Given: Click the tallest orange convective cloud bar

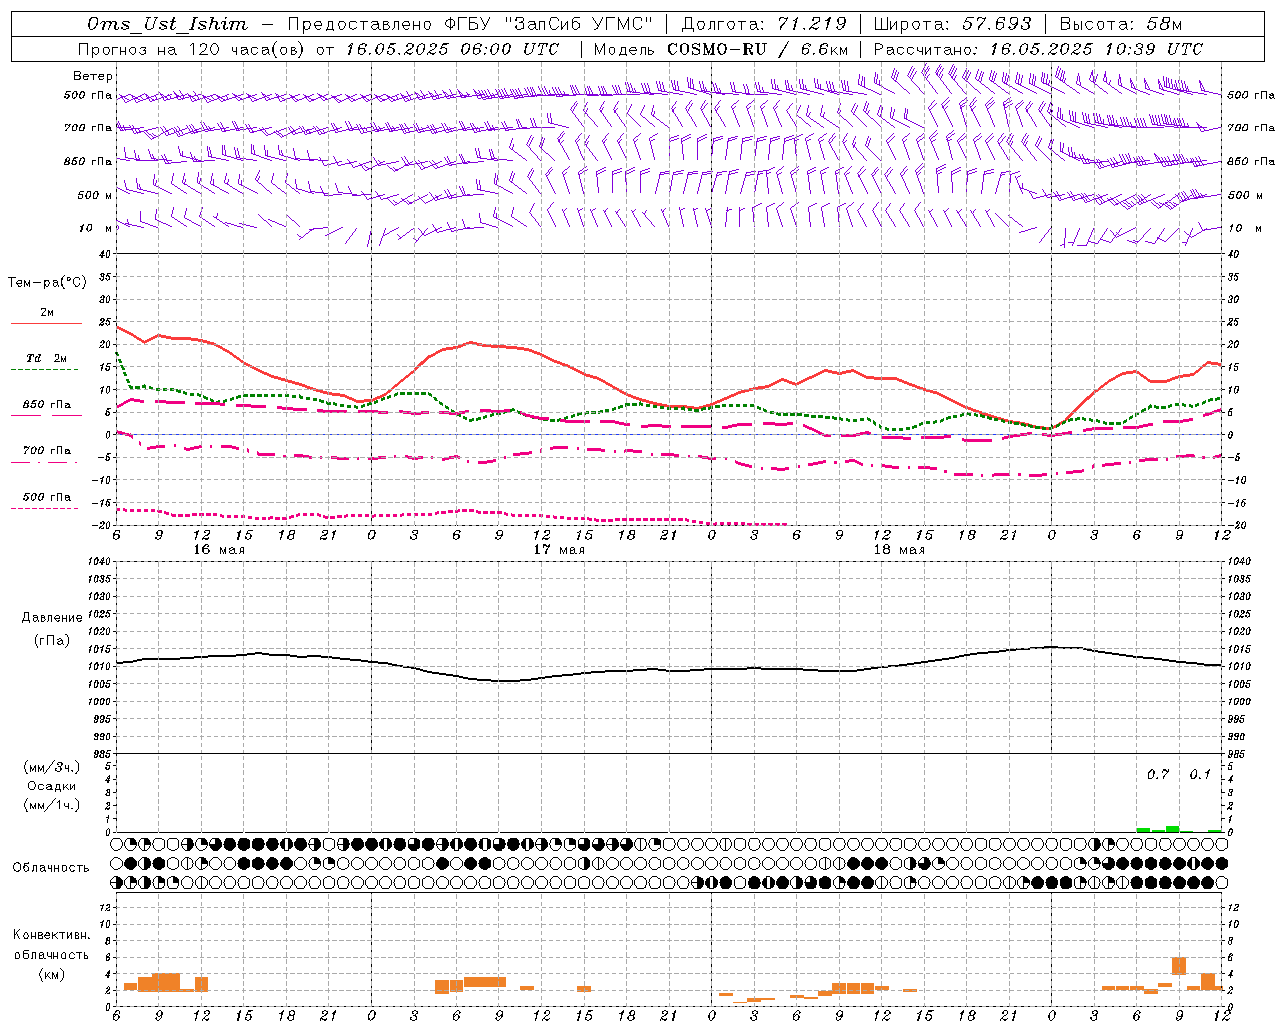Looking at the screenshot, I should (1179, 966).
